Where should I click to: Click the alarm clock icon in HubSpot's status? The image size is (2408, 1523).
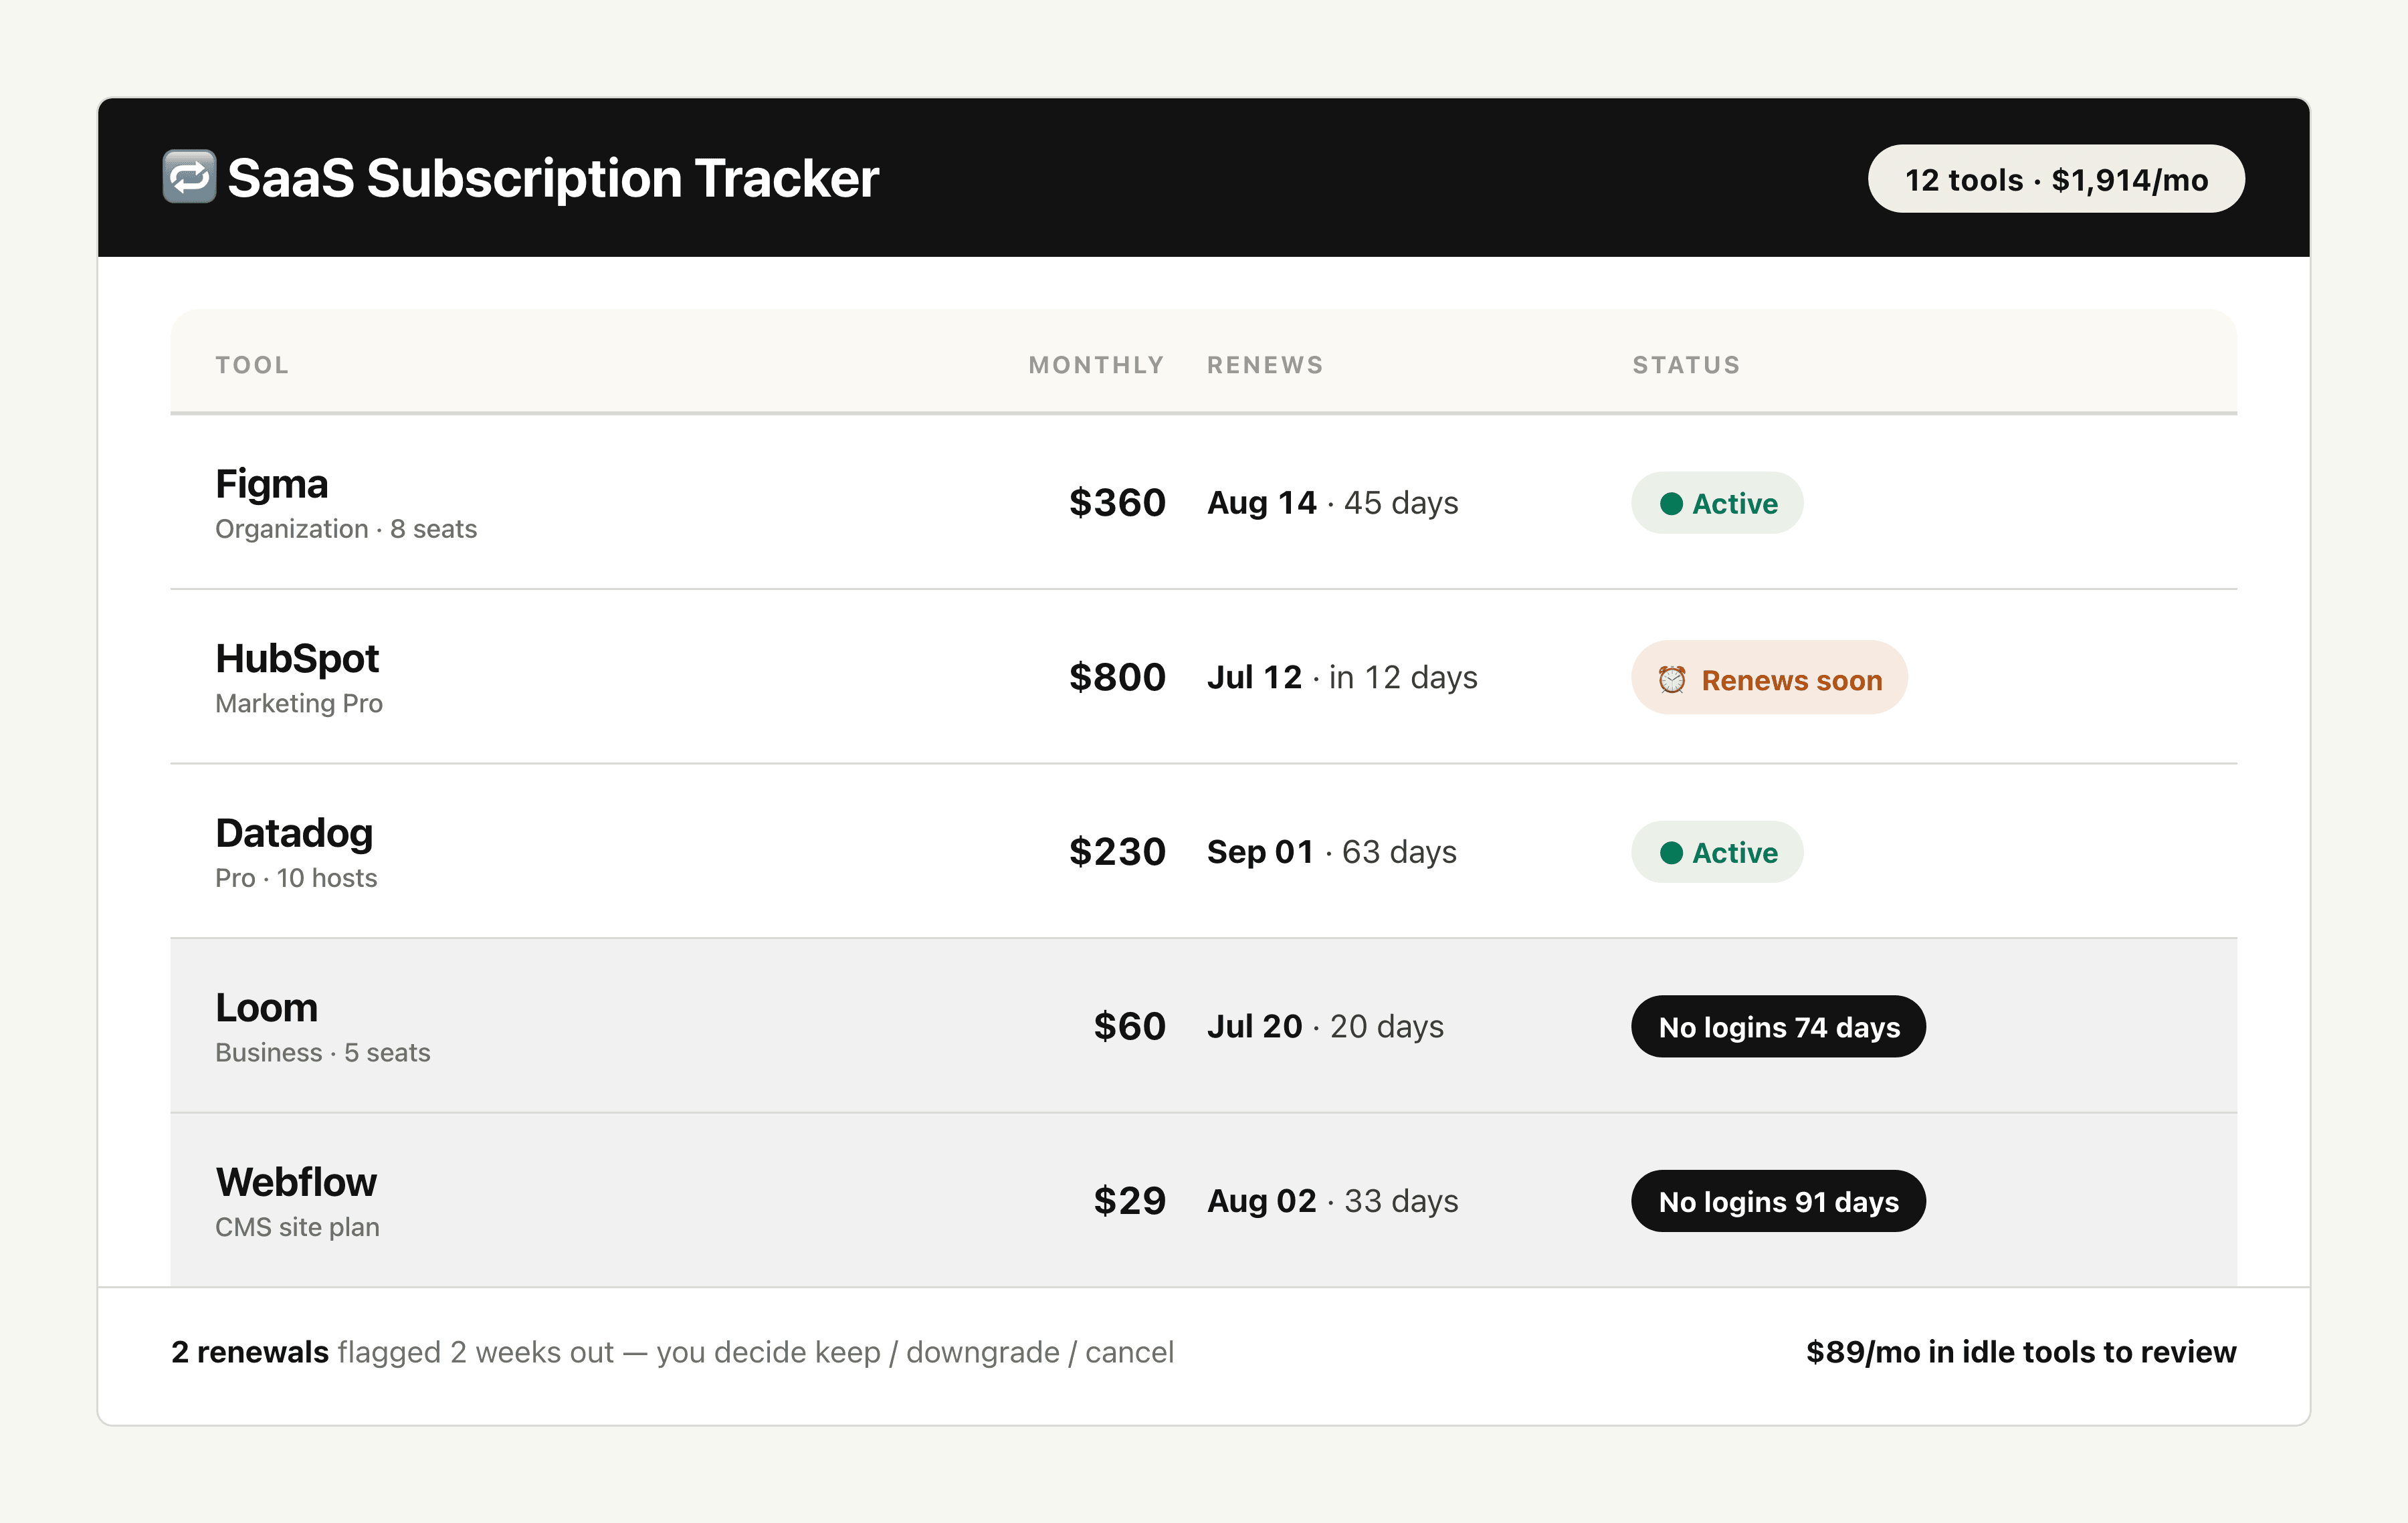[x=1672, y=680]
